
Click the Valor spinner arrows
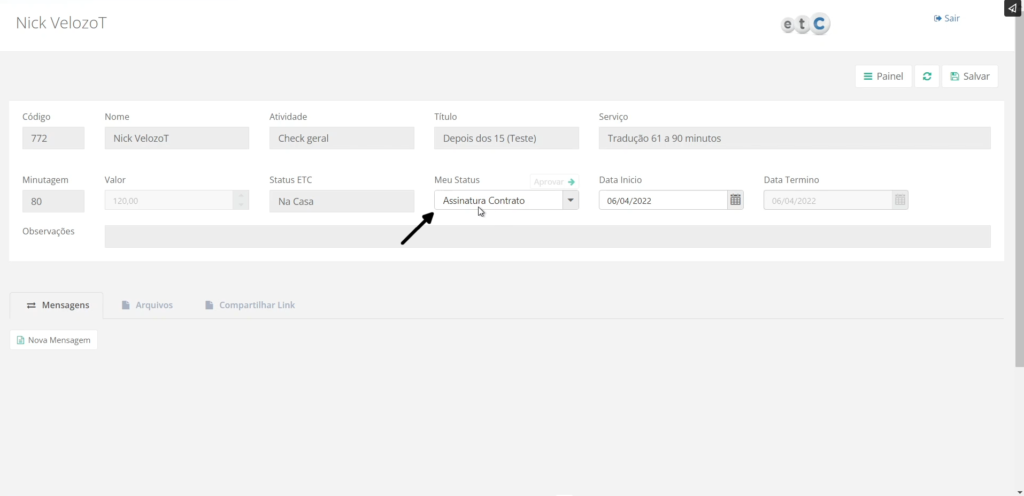point(240,200)
